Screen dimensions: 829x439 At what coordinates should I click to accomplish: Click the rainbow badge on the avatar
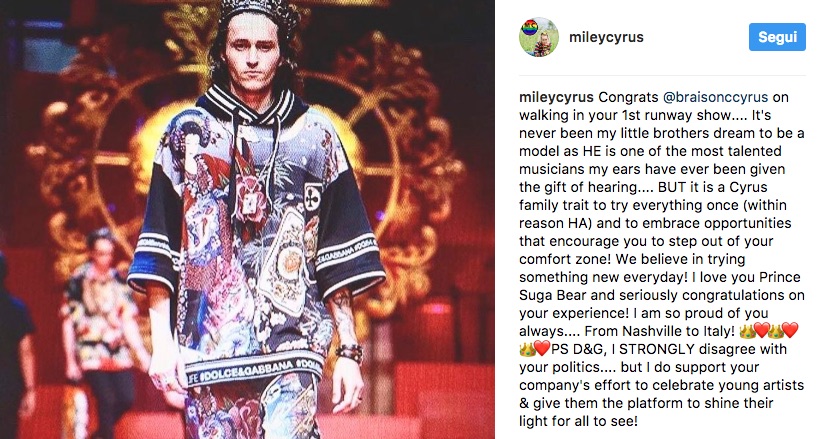(529, 27)
